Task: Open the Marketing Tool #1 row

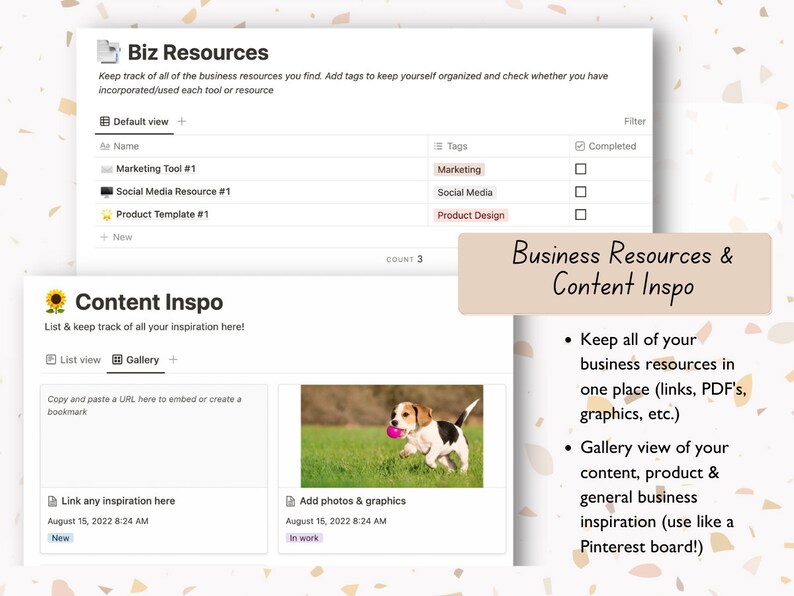Action: click(155, 169)
